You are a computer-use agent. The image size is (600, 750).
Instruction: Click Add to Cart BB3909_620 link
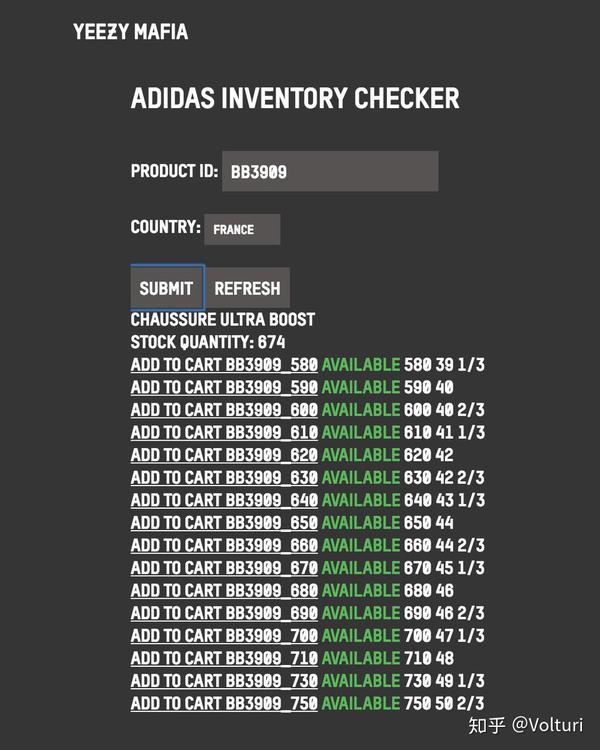pos(224,455)
